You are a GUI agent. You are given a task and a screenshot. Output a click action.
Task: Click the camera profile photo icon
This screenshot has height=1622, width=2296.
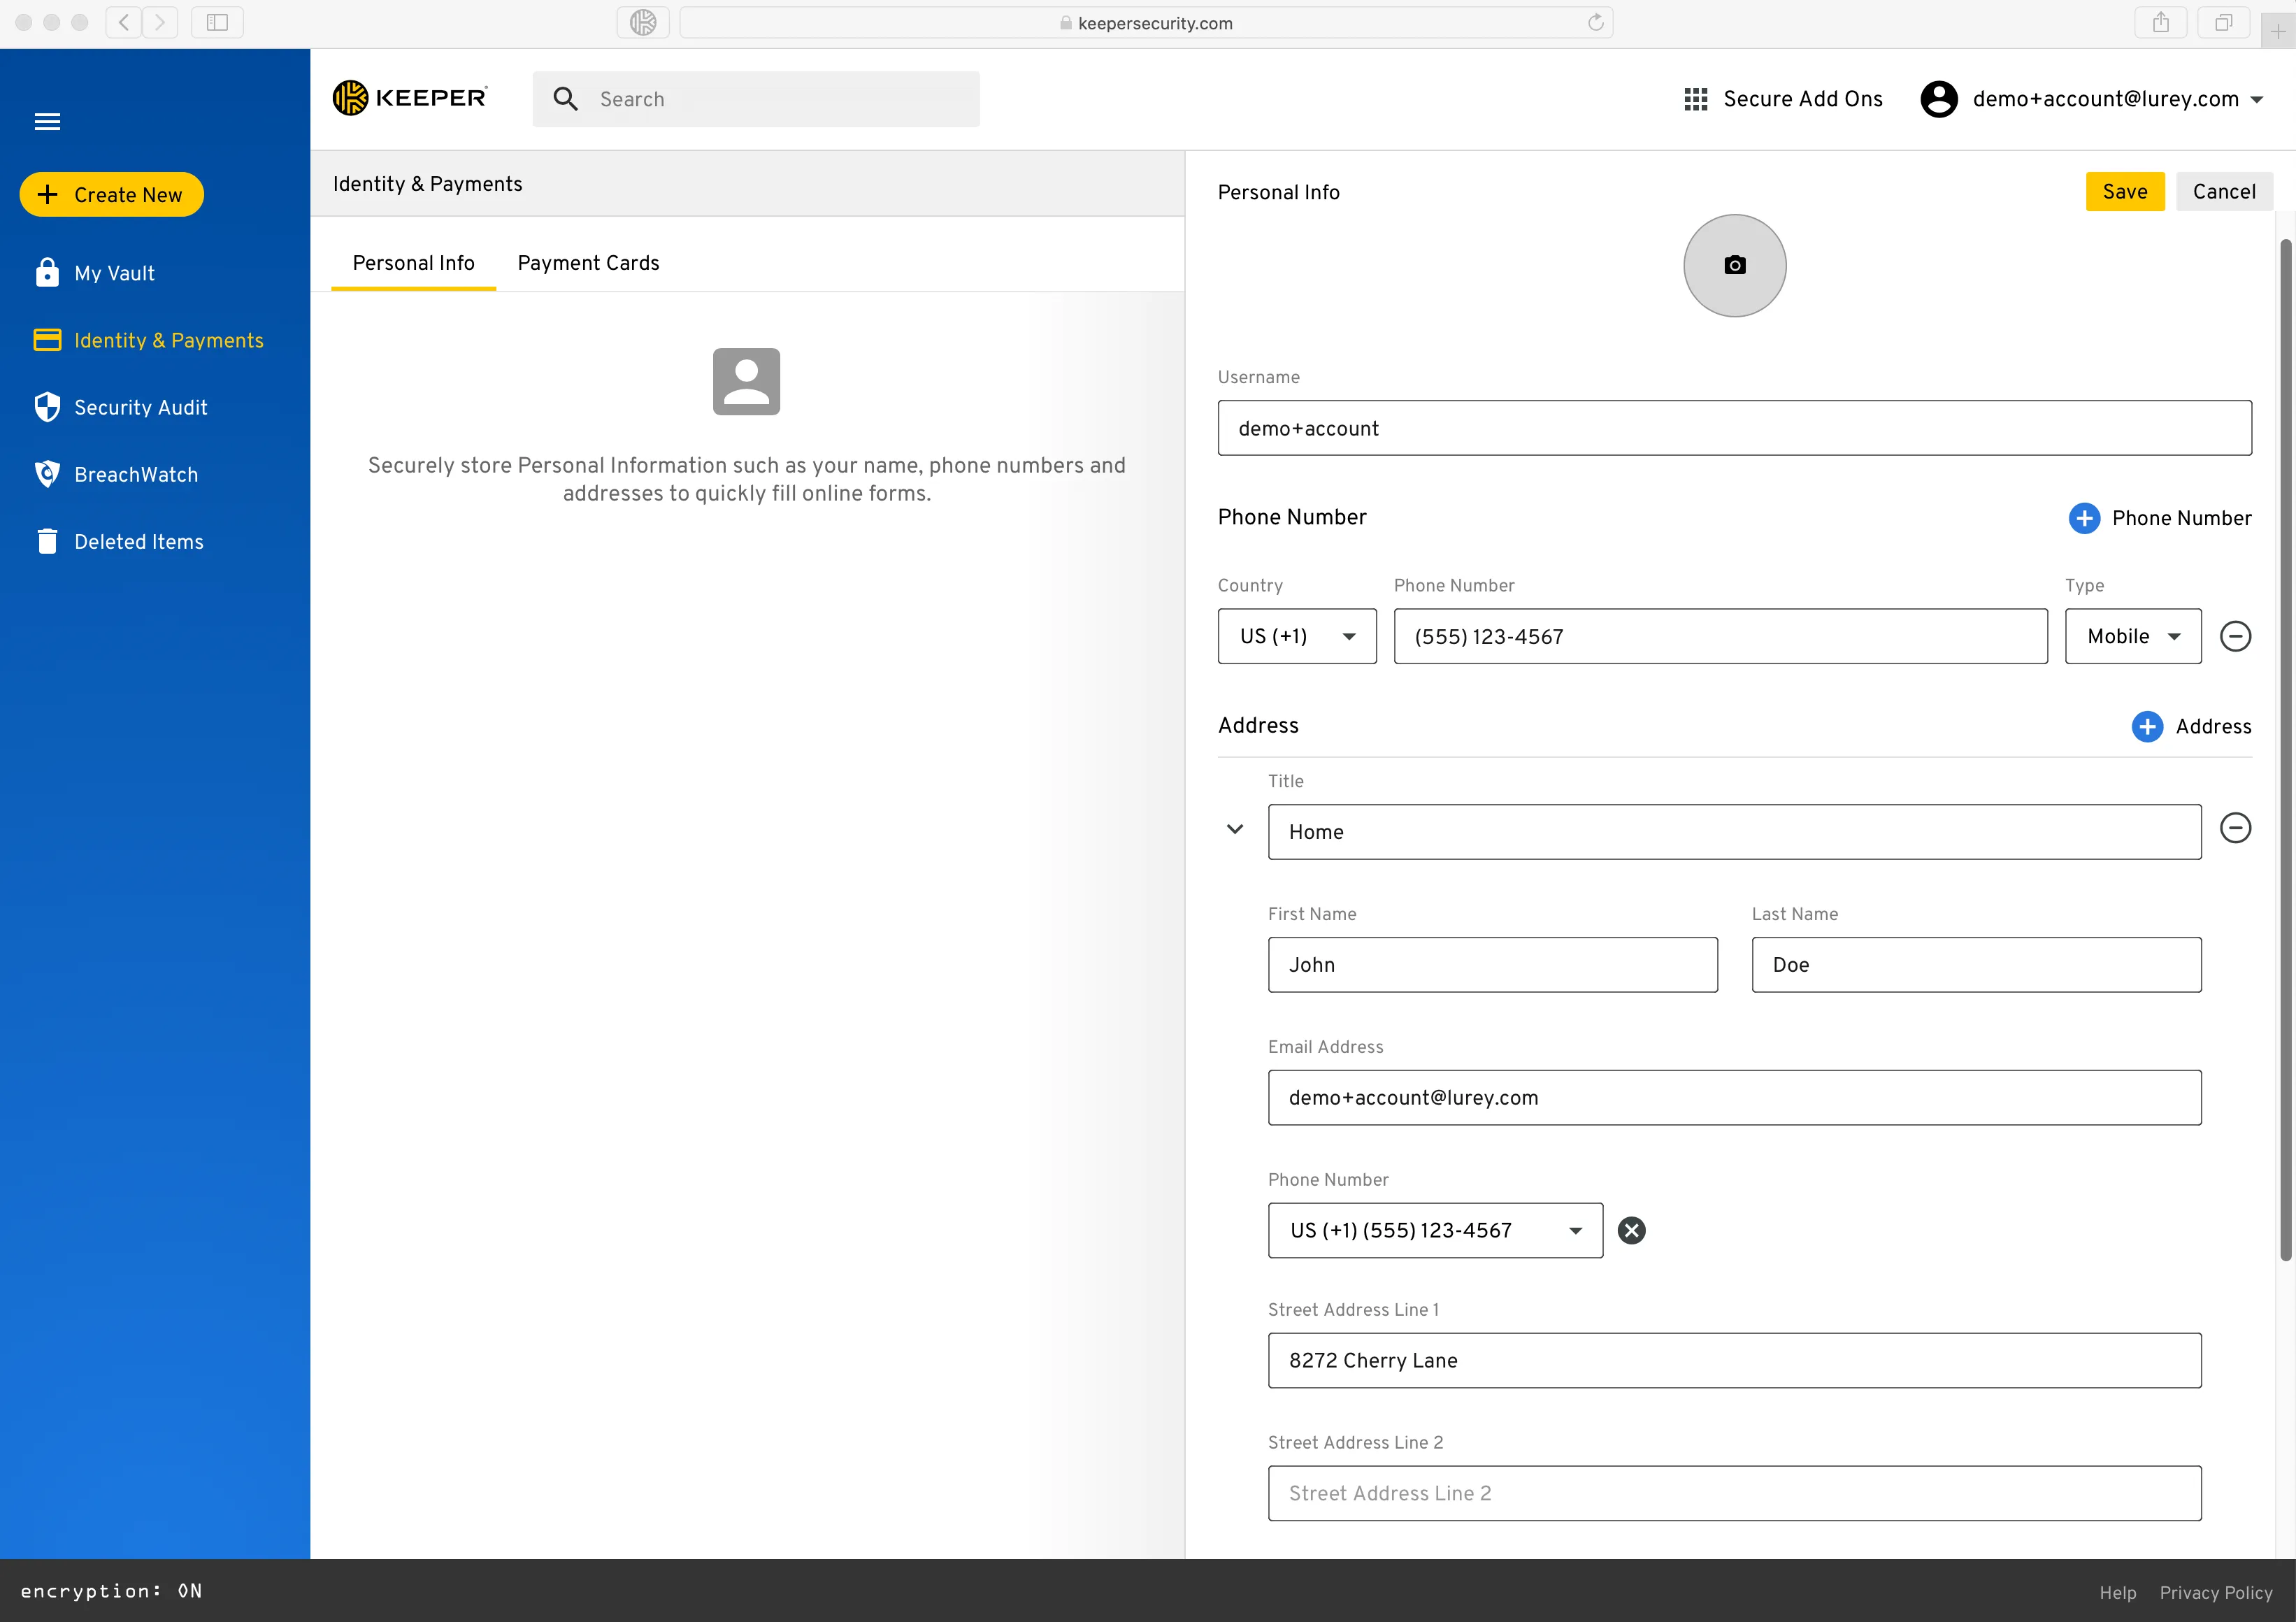pos(1735,265)
